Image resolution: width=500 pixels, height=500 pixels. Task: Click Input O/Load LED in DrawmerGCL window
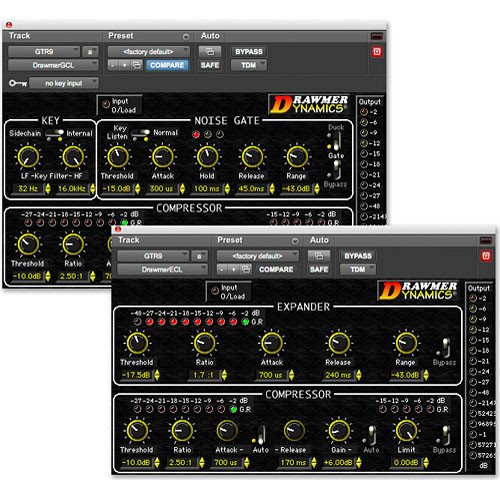pyautogui.click(x=106, y=104)
